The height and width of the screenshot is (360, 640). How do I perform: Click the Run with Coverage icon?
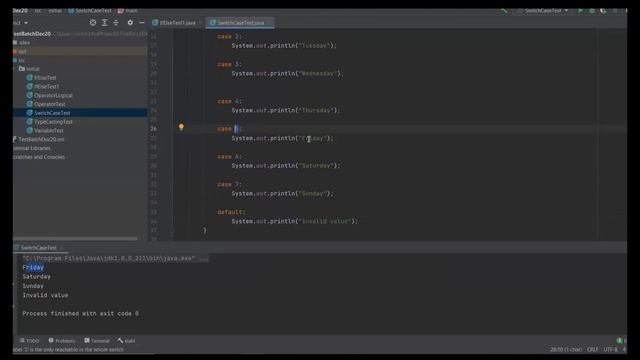[x=603, y=11]
